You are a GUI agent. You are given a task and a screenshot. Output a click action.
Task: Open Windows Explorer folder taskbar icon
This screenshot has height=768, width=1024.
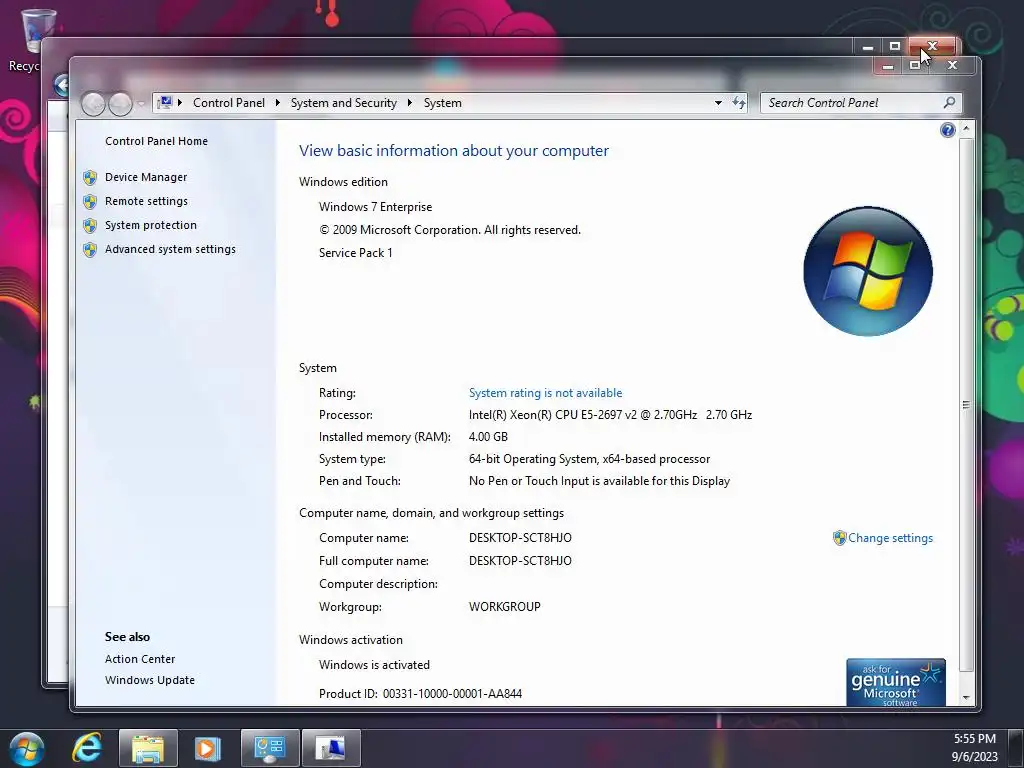point(148,748)
